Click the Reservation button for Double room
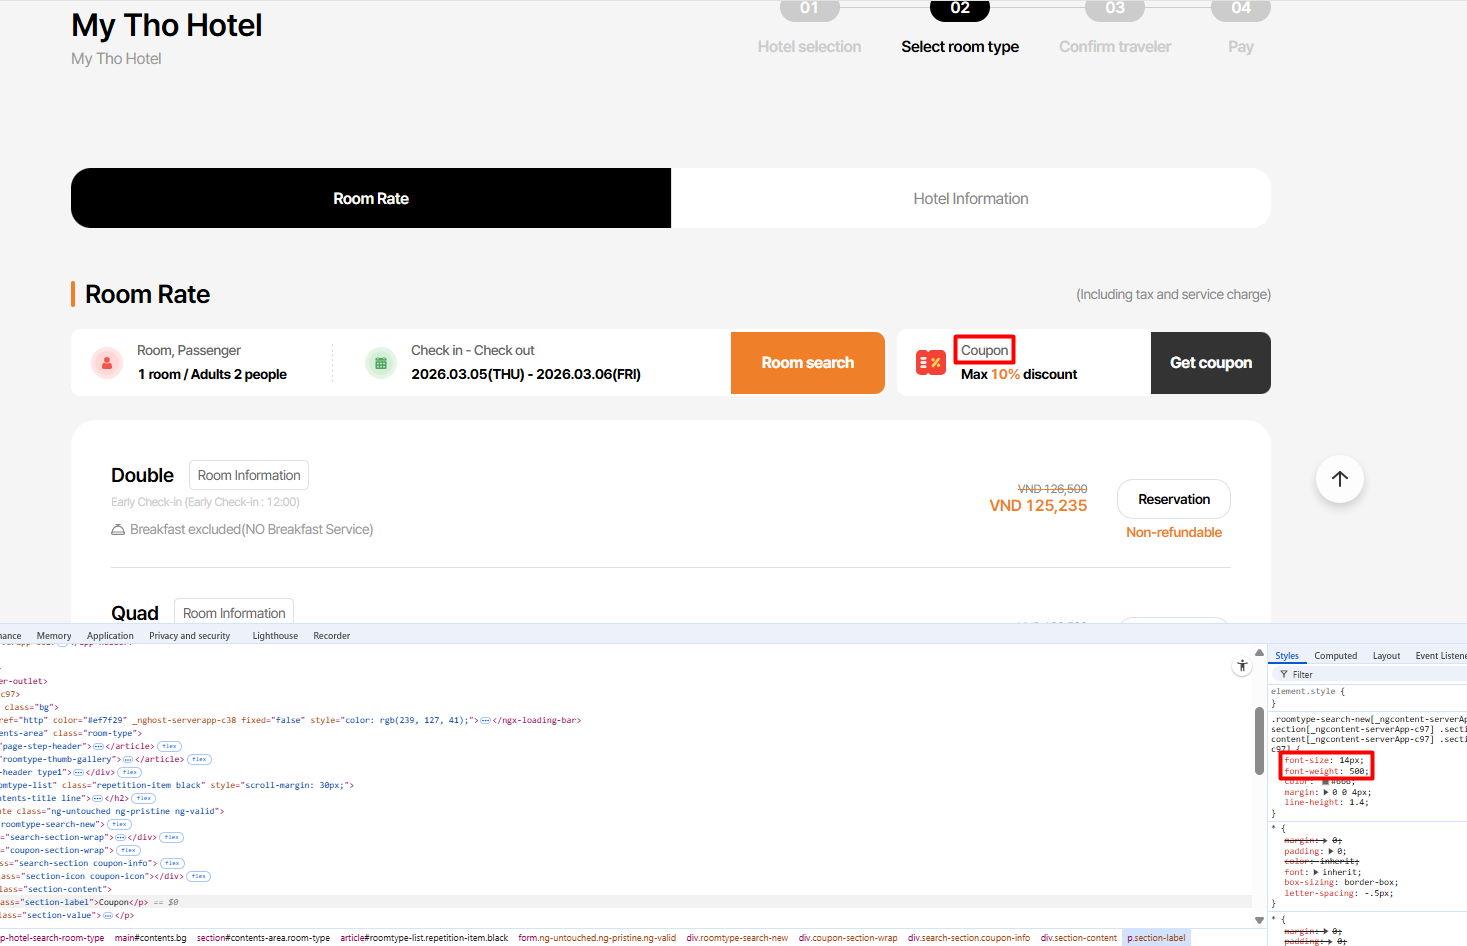 [1174, 499]
